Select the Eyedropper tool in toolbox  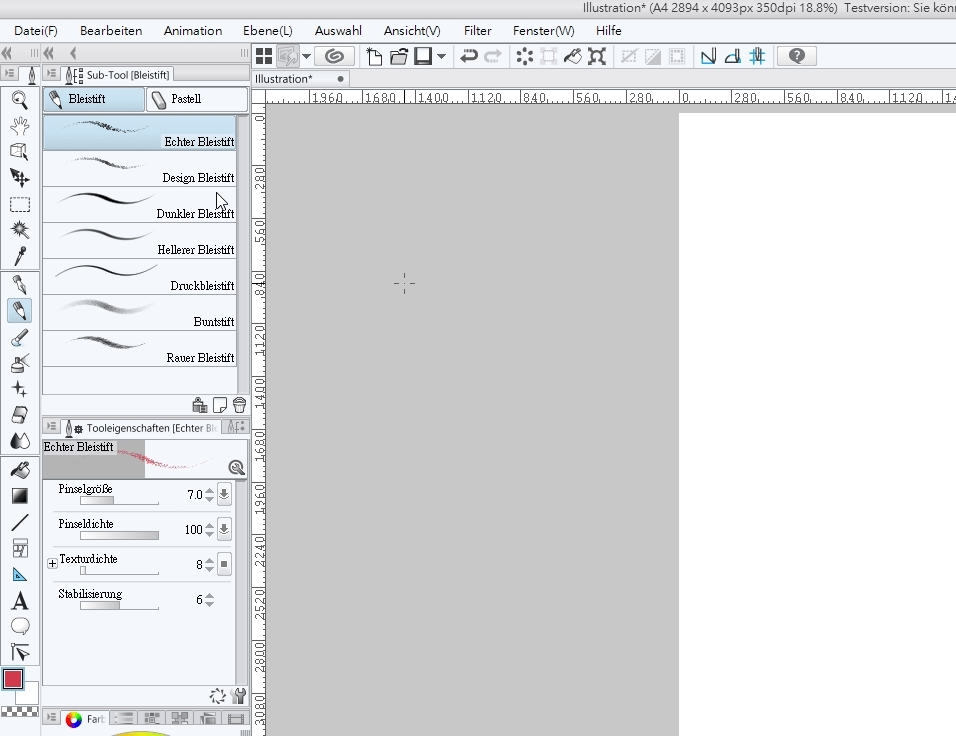(x=19, y=257)
